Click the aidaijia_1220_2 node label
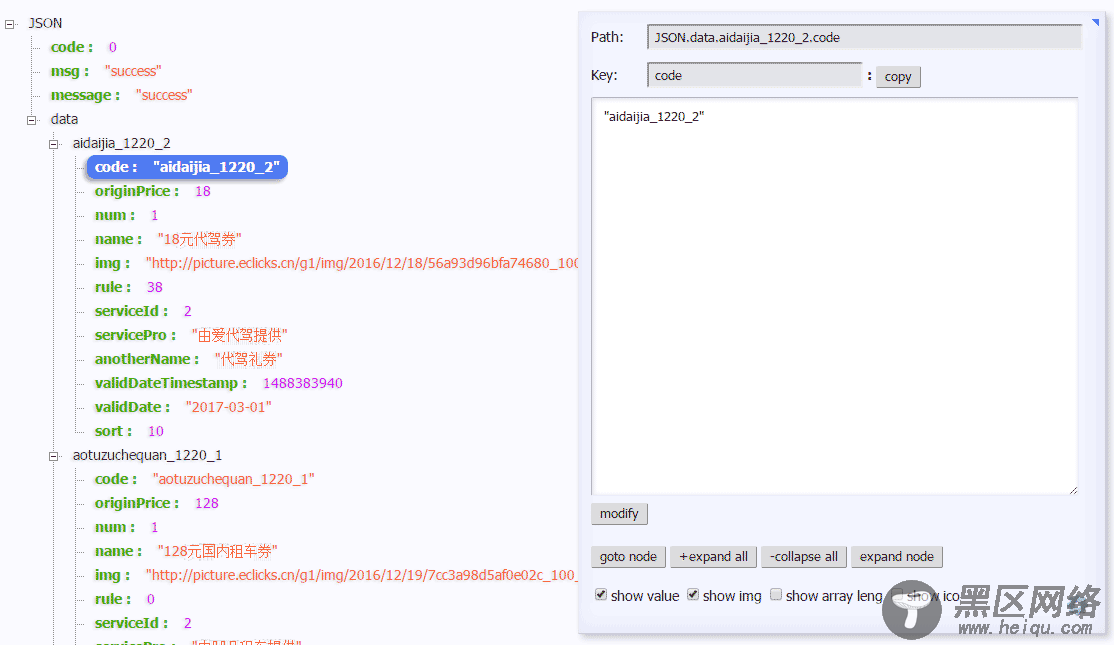Image resolution: width=1114 pixels, height=645 pixels. point(121,143)
